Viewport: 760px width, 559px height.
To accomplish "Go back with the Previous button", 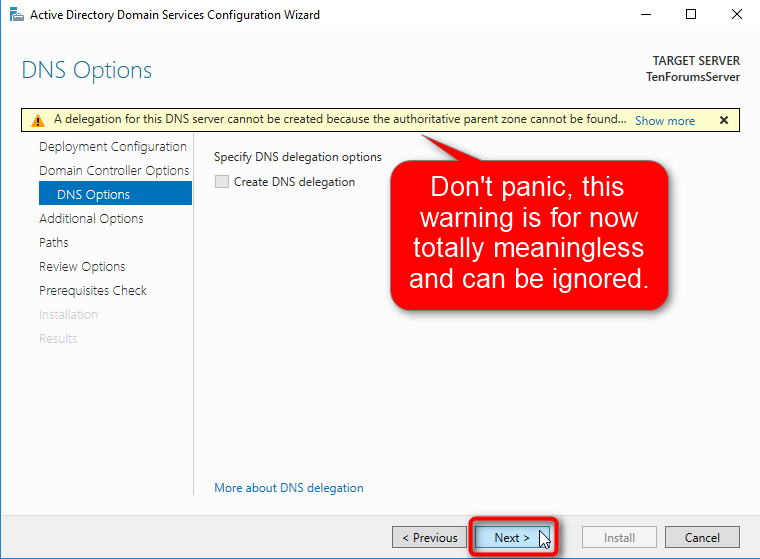I will [x=429, y=537].
